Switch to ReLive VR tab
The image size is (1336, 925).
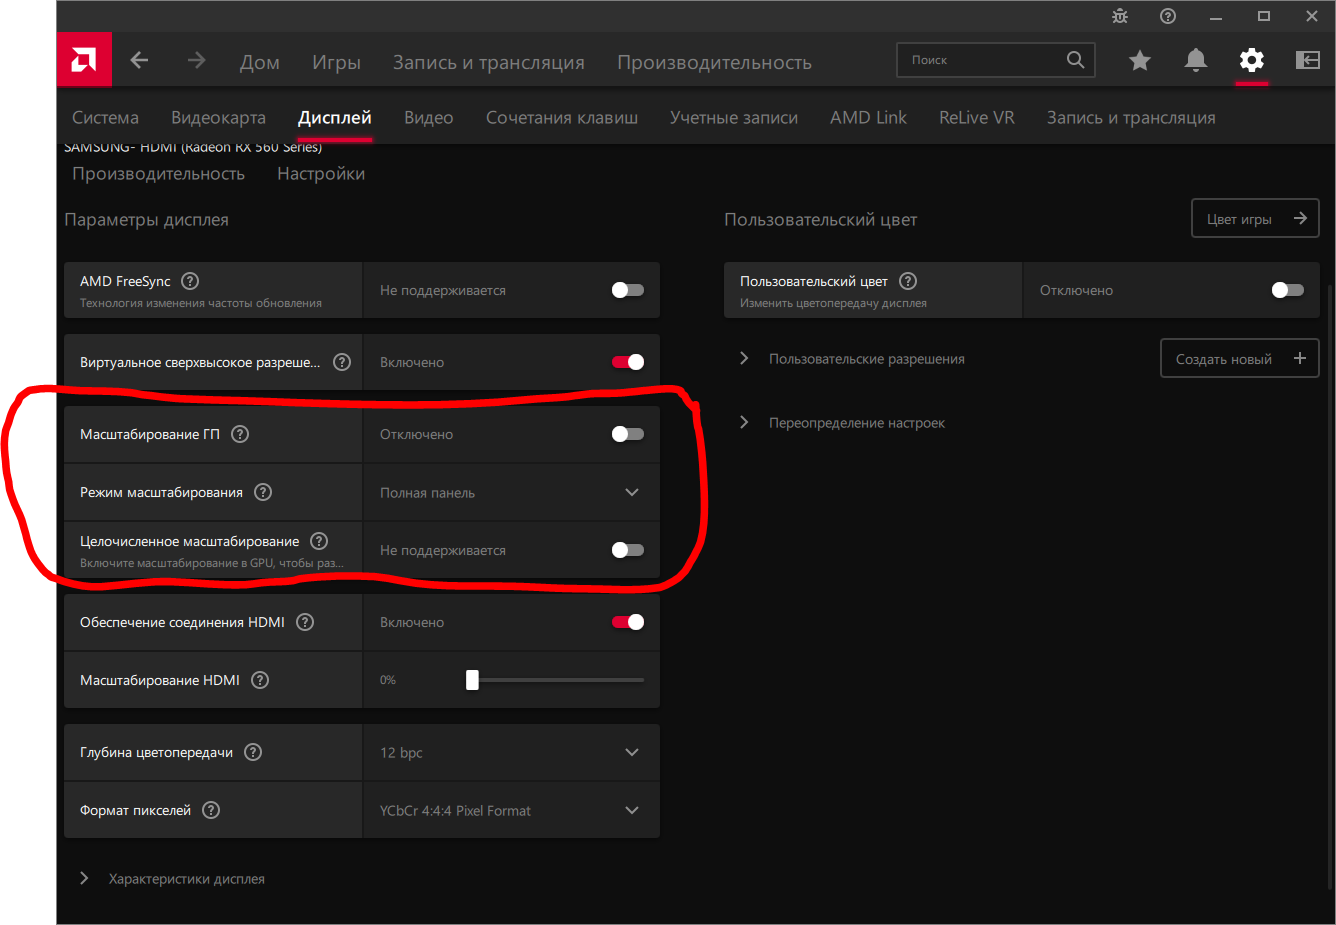click(x=977, y=118)
